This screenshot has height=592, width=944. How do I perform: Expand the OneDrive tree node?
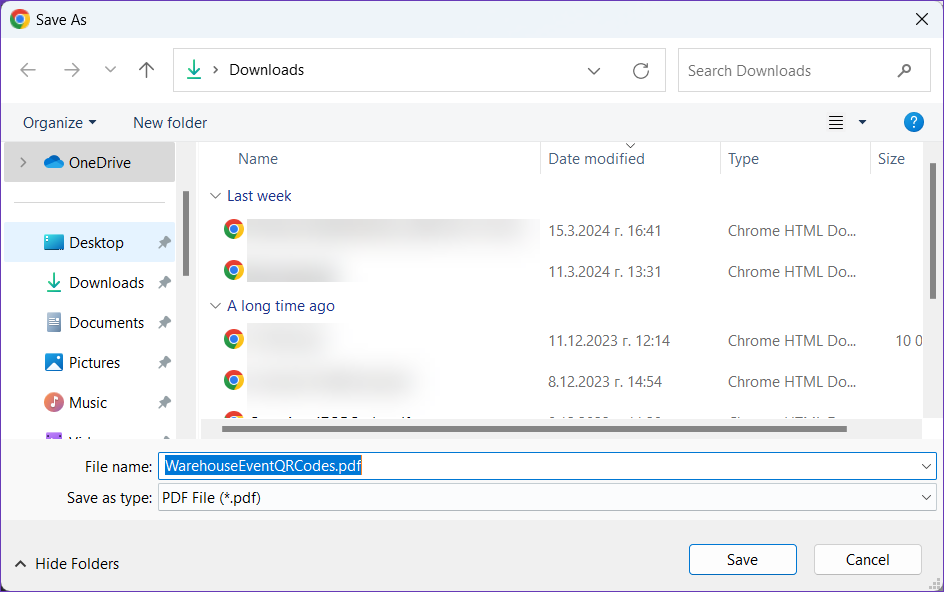(23, 162)
